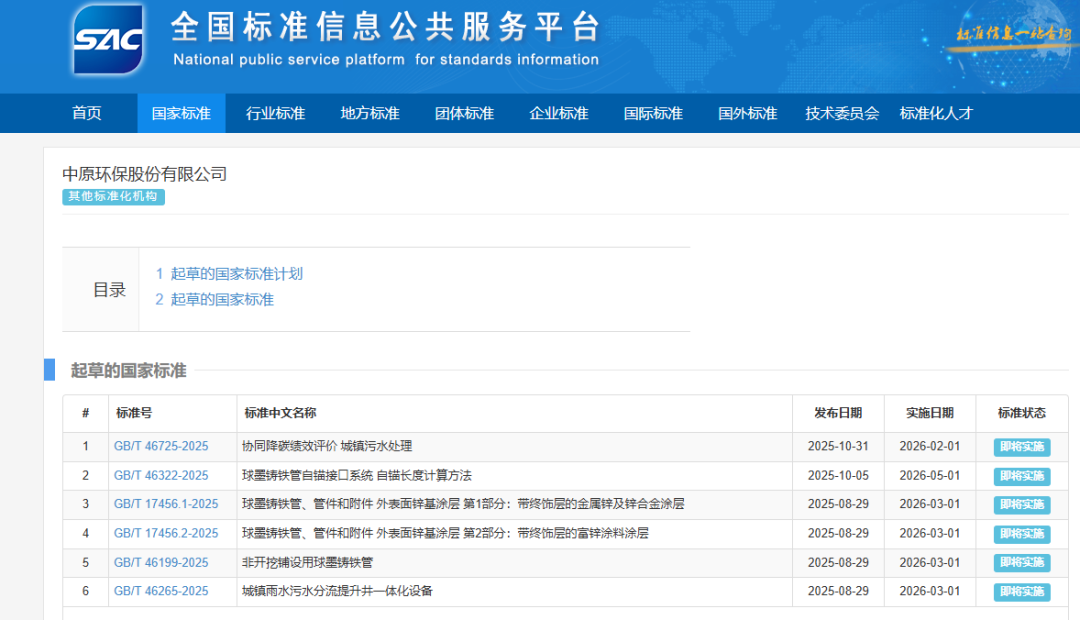Screen dimensions: 1080x620
Task: Click the 实施日期 column header
Action: point(930,413)
